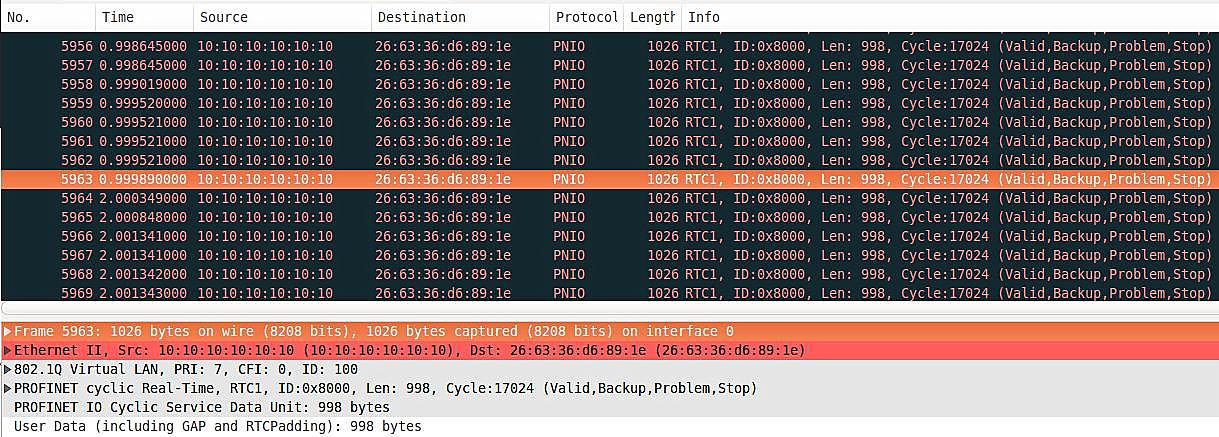Screen dimensions: 1219x437
Task: Click the Length column header
Action: (x=652, y=17)
